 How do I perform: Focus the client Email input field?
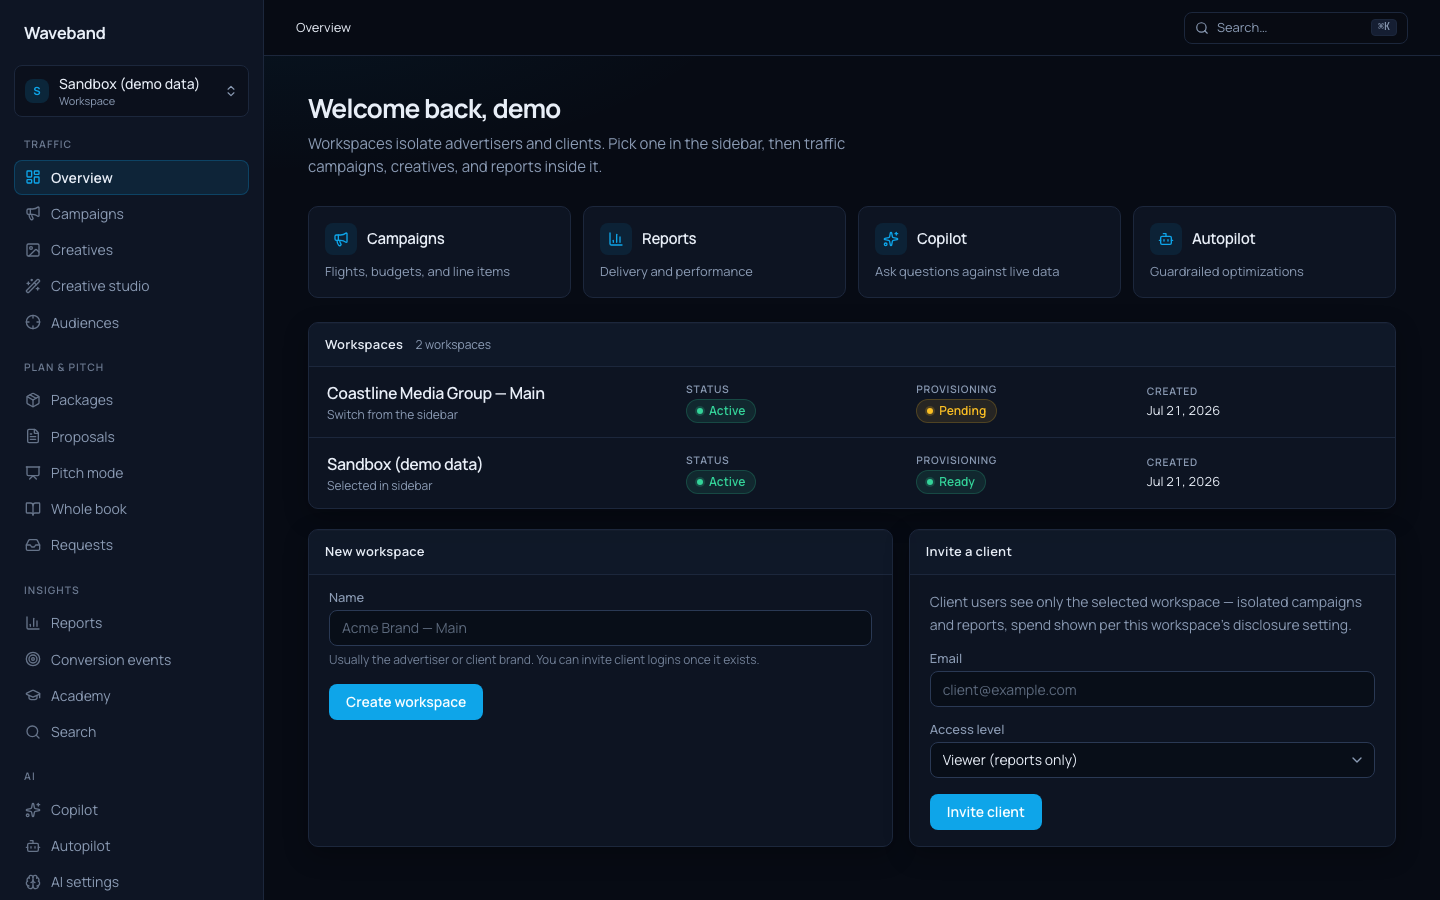(x=1152, y=689)
